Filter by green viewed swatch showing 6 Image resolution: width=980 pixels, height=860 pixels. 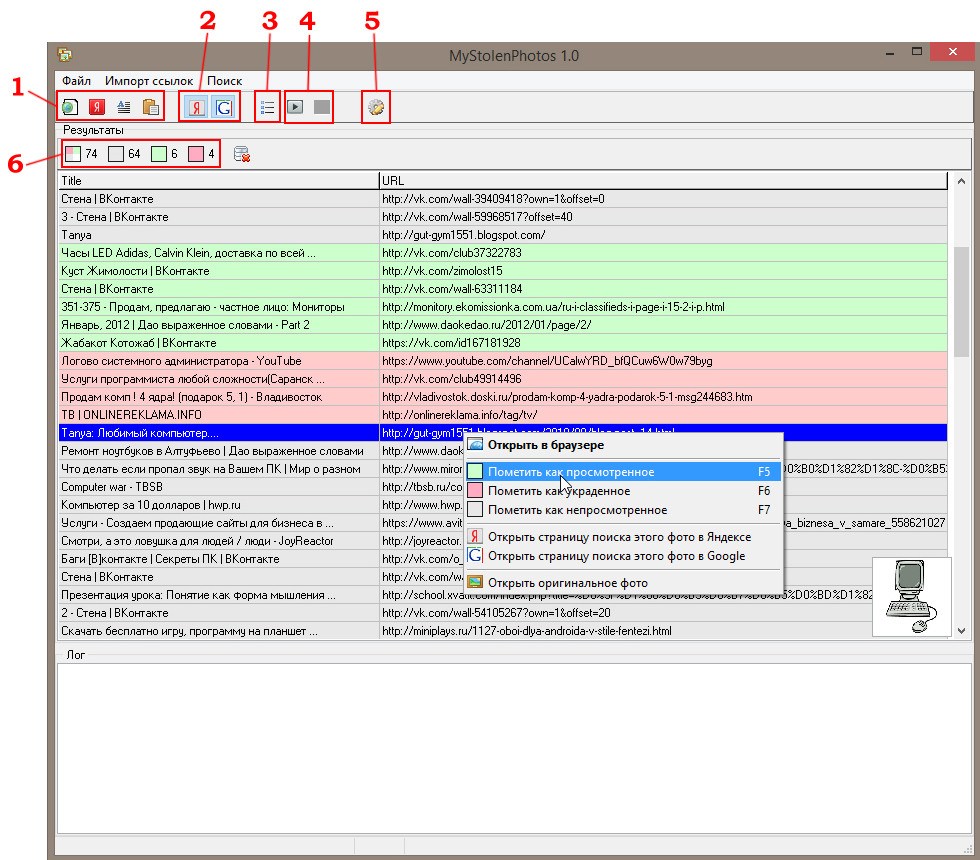coord(159,154)
